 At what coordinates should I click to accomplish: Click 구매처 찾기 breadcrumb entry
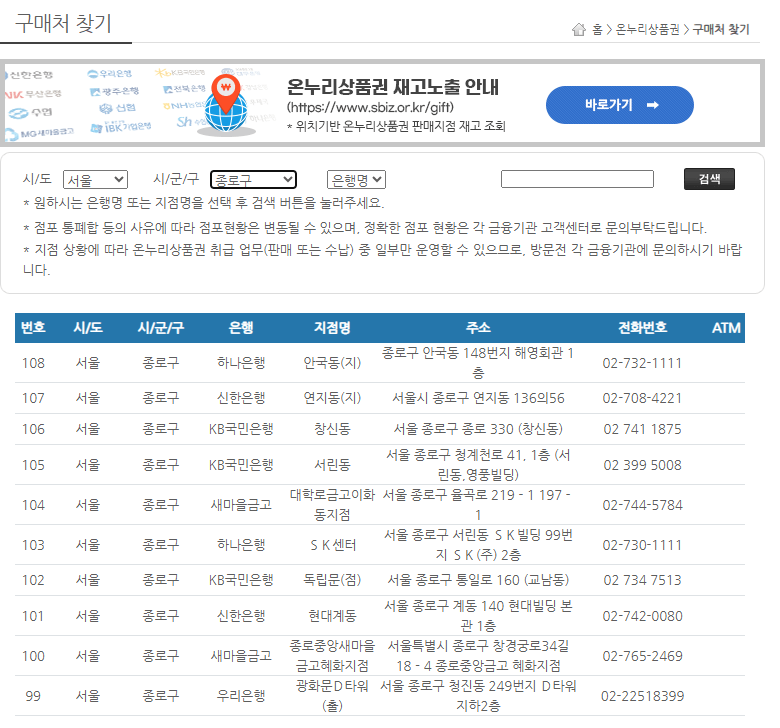point(721,29)
